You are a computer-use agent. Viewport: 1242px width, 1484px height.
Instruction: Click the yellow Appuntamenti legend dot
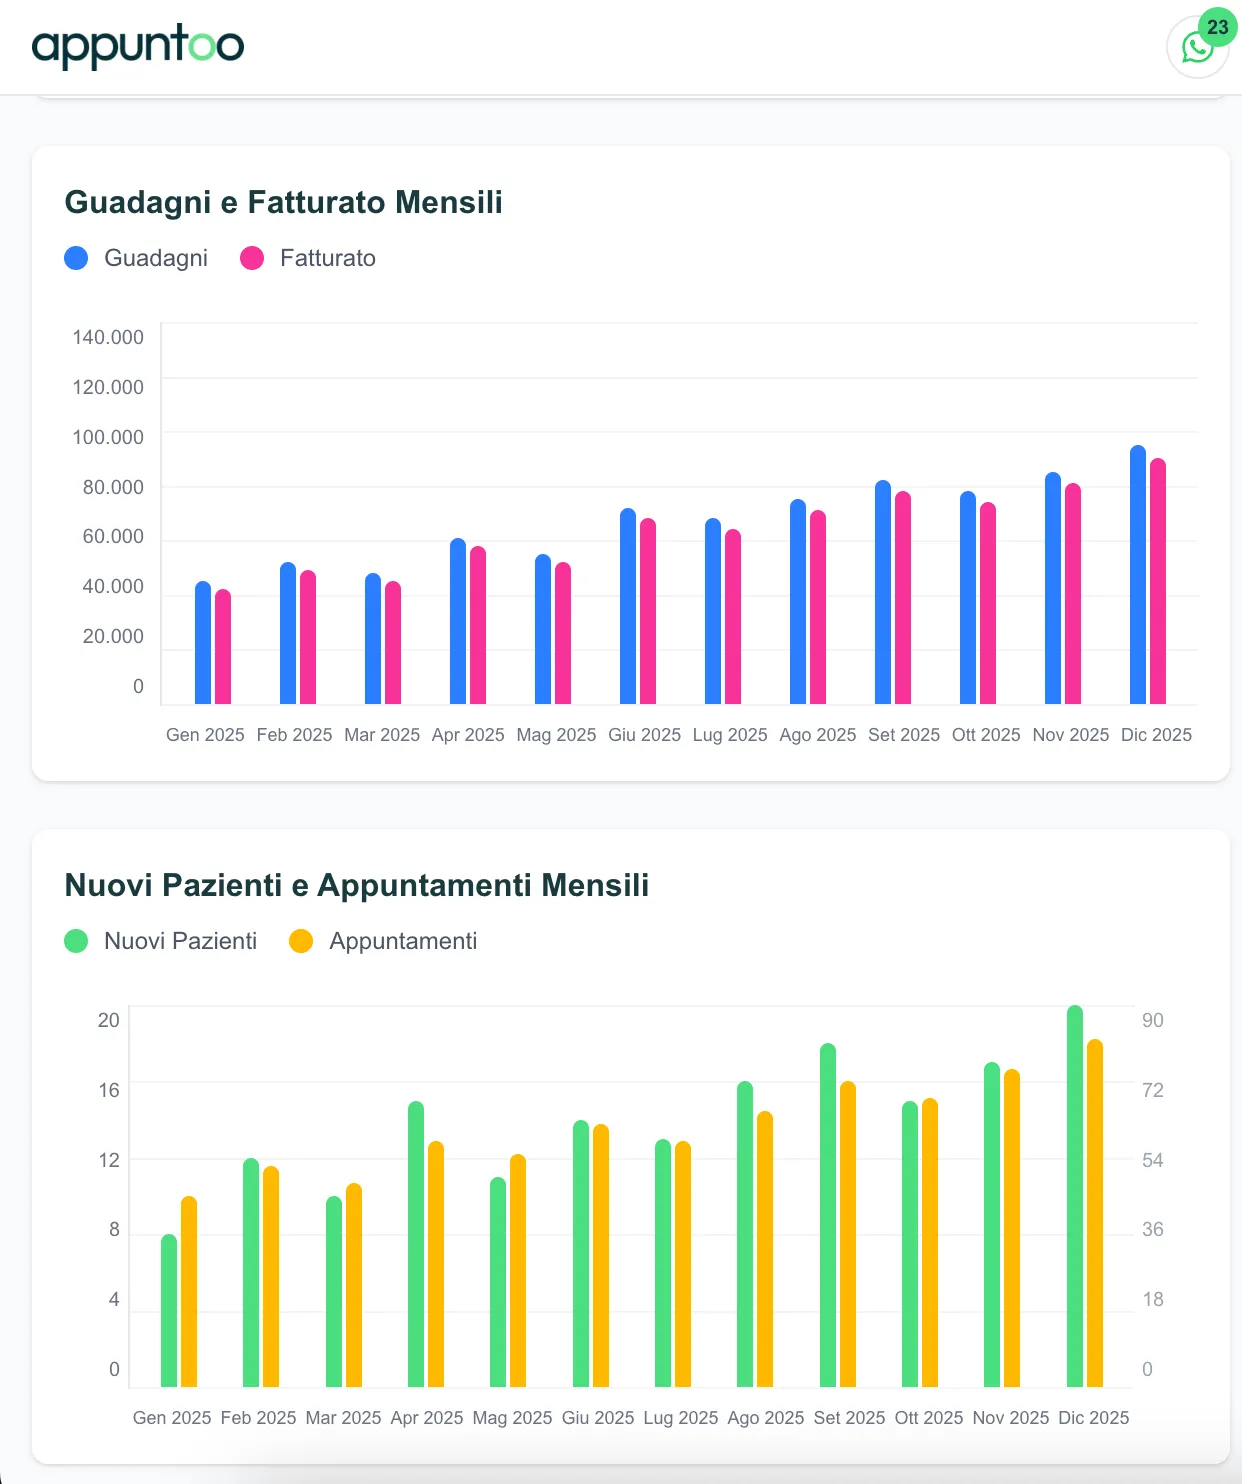300,941
